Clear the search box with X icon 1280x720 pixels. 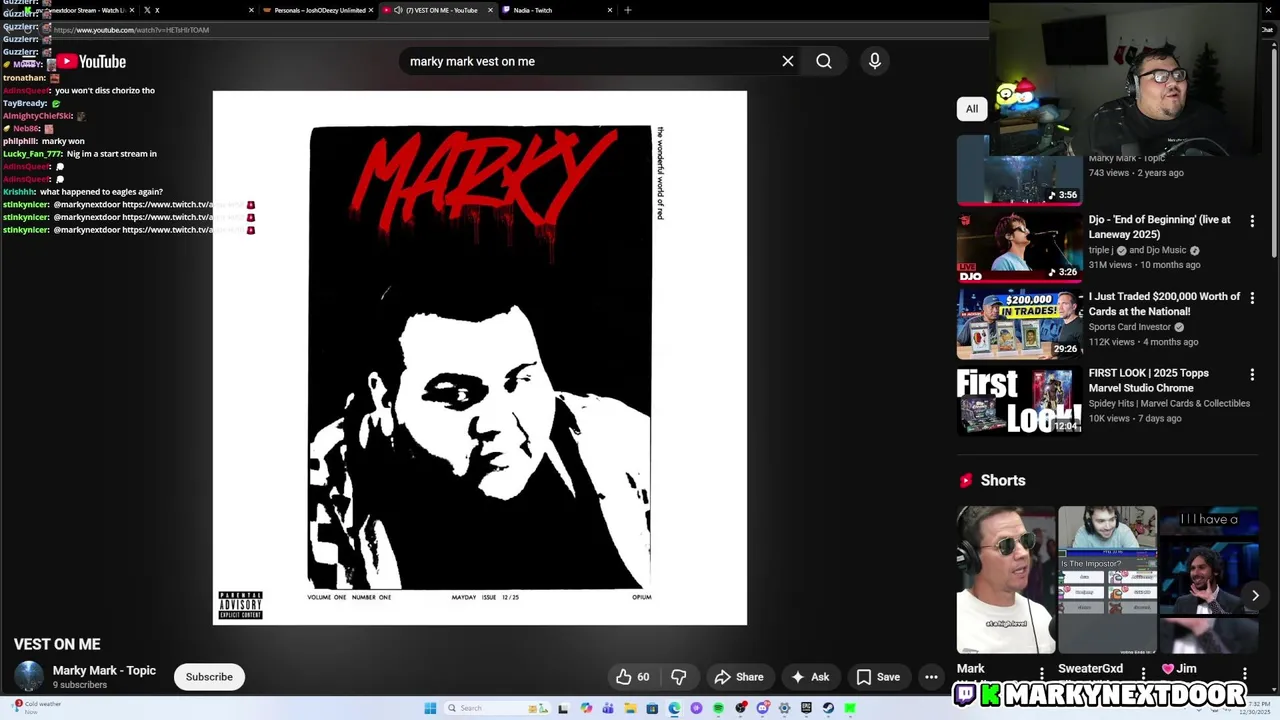[x=788, y=61]
